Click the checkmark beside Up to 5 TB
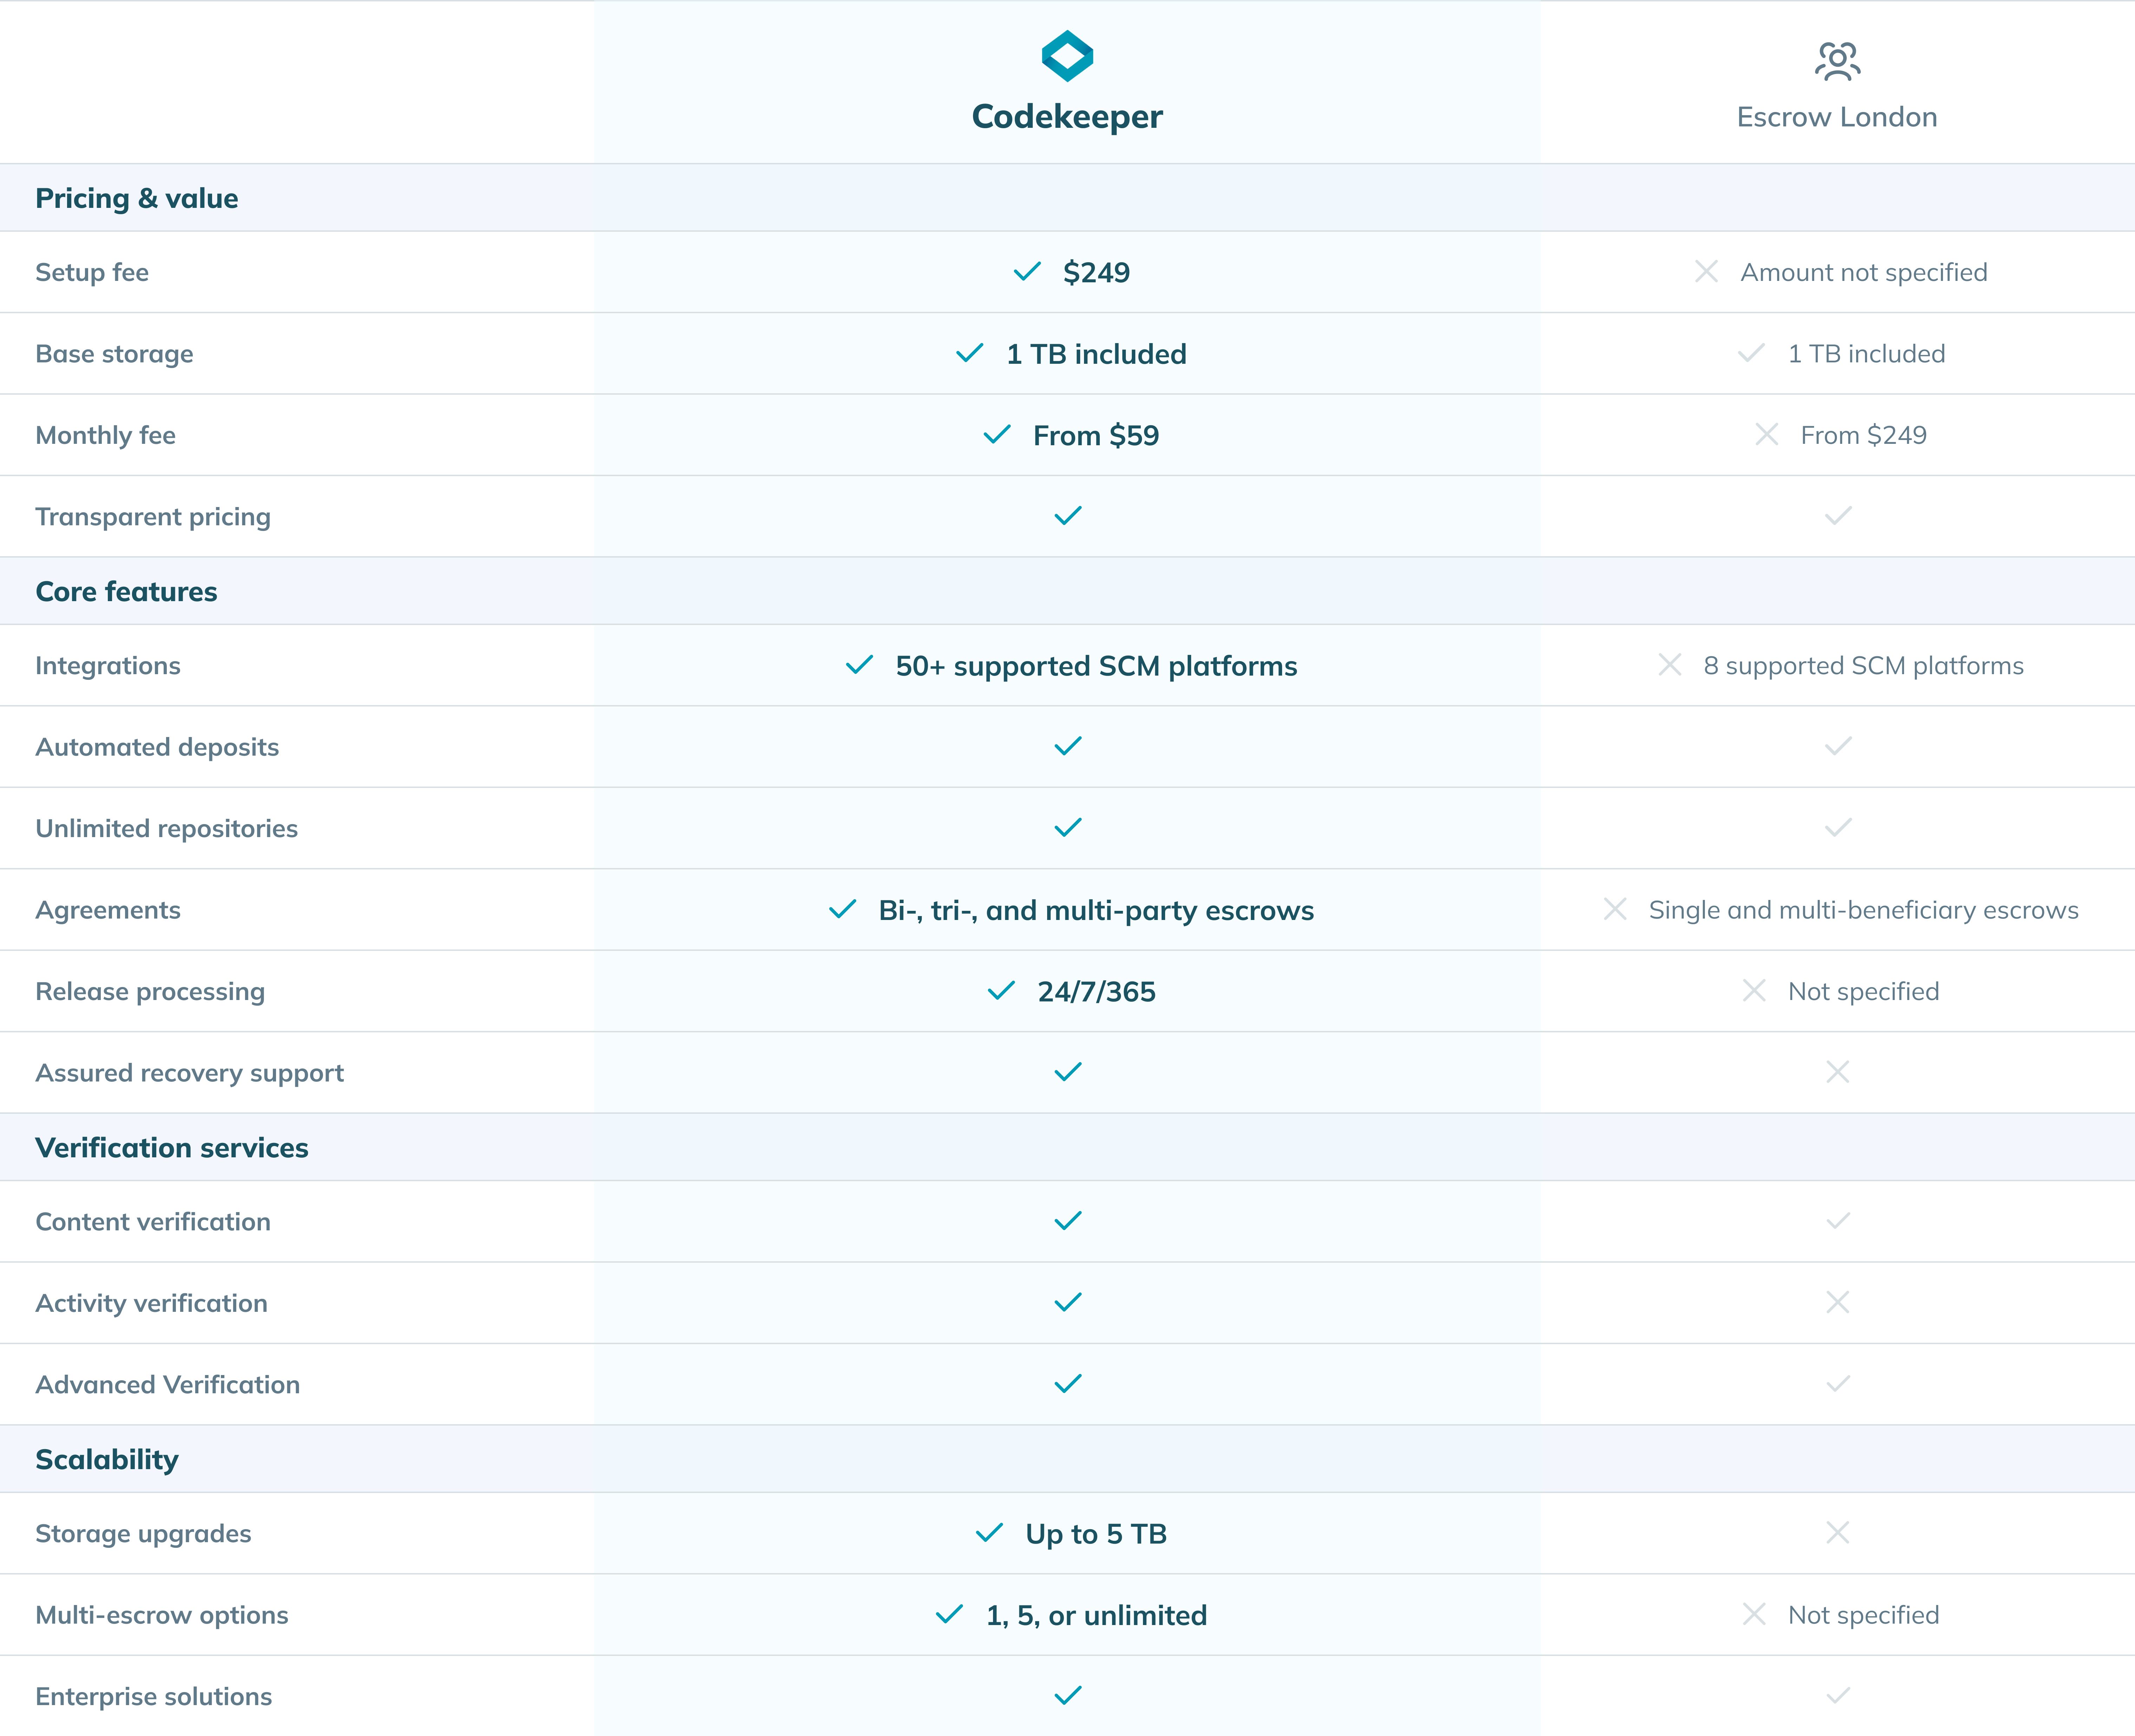 989,1533
